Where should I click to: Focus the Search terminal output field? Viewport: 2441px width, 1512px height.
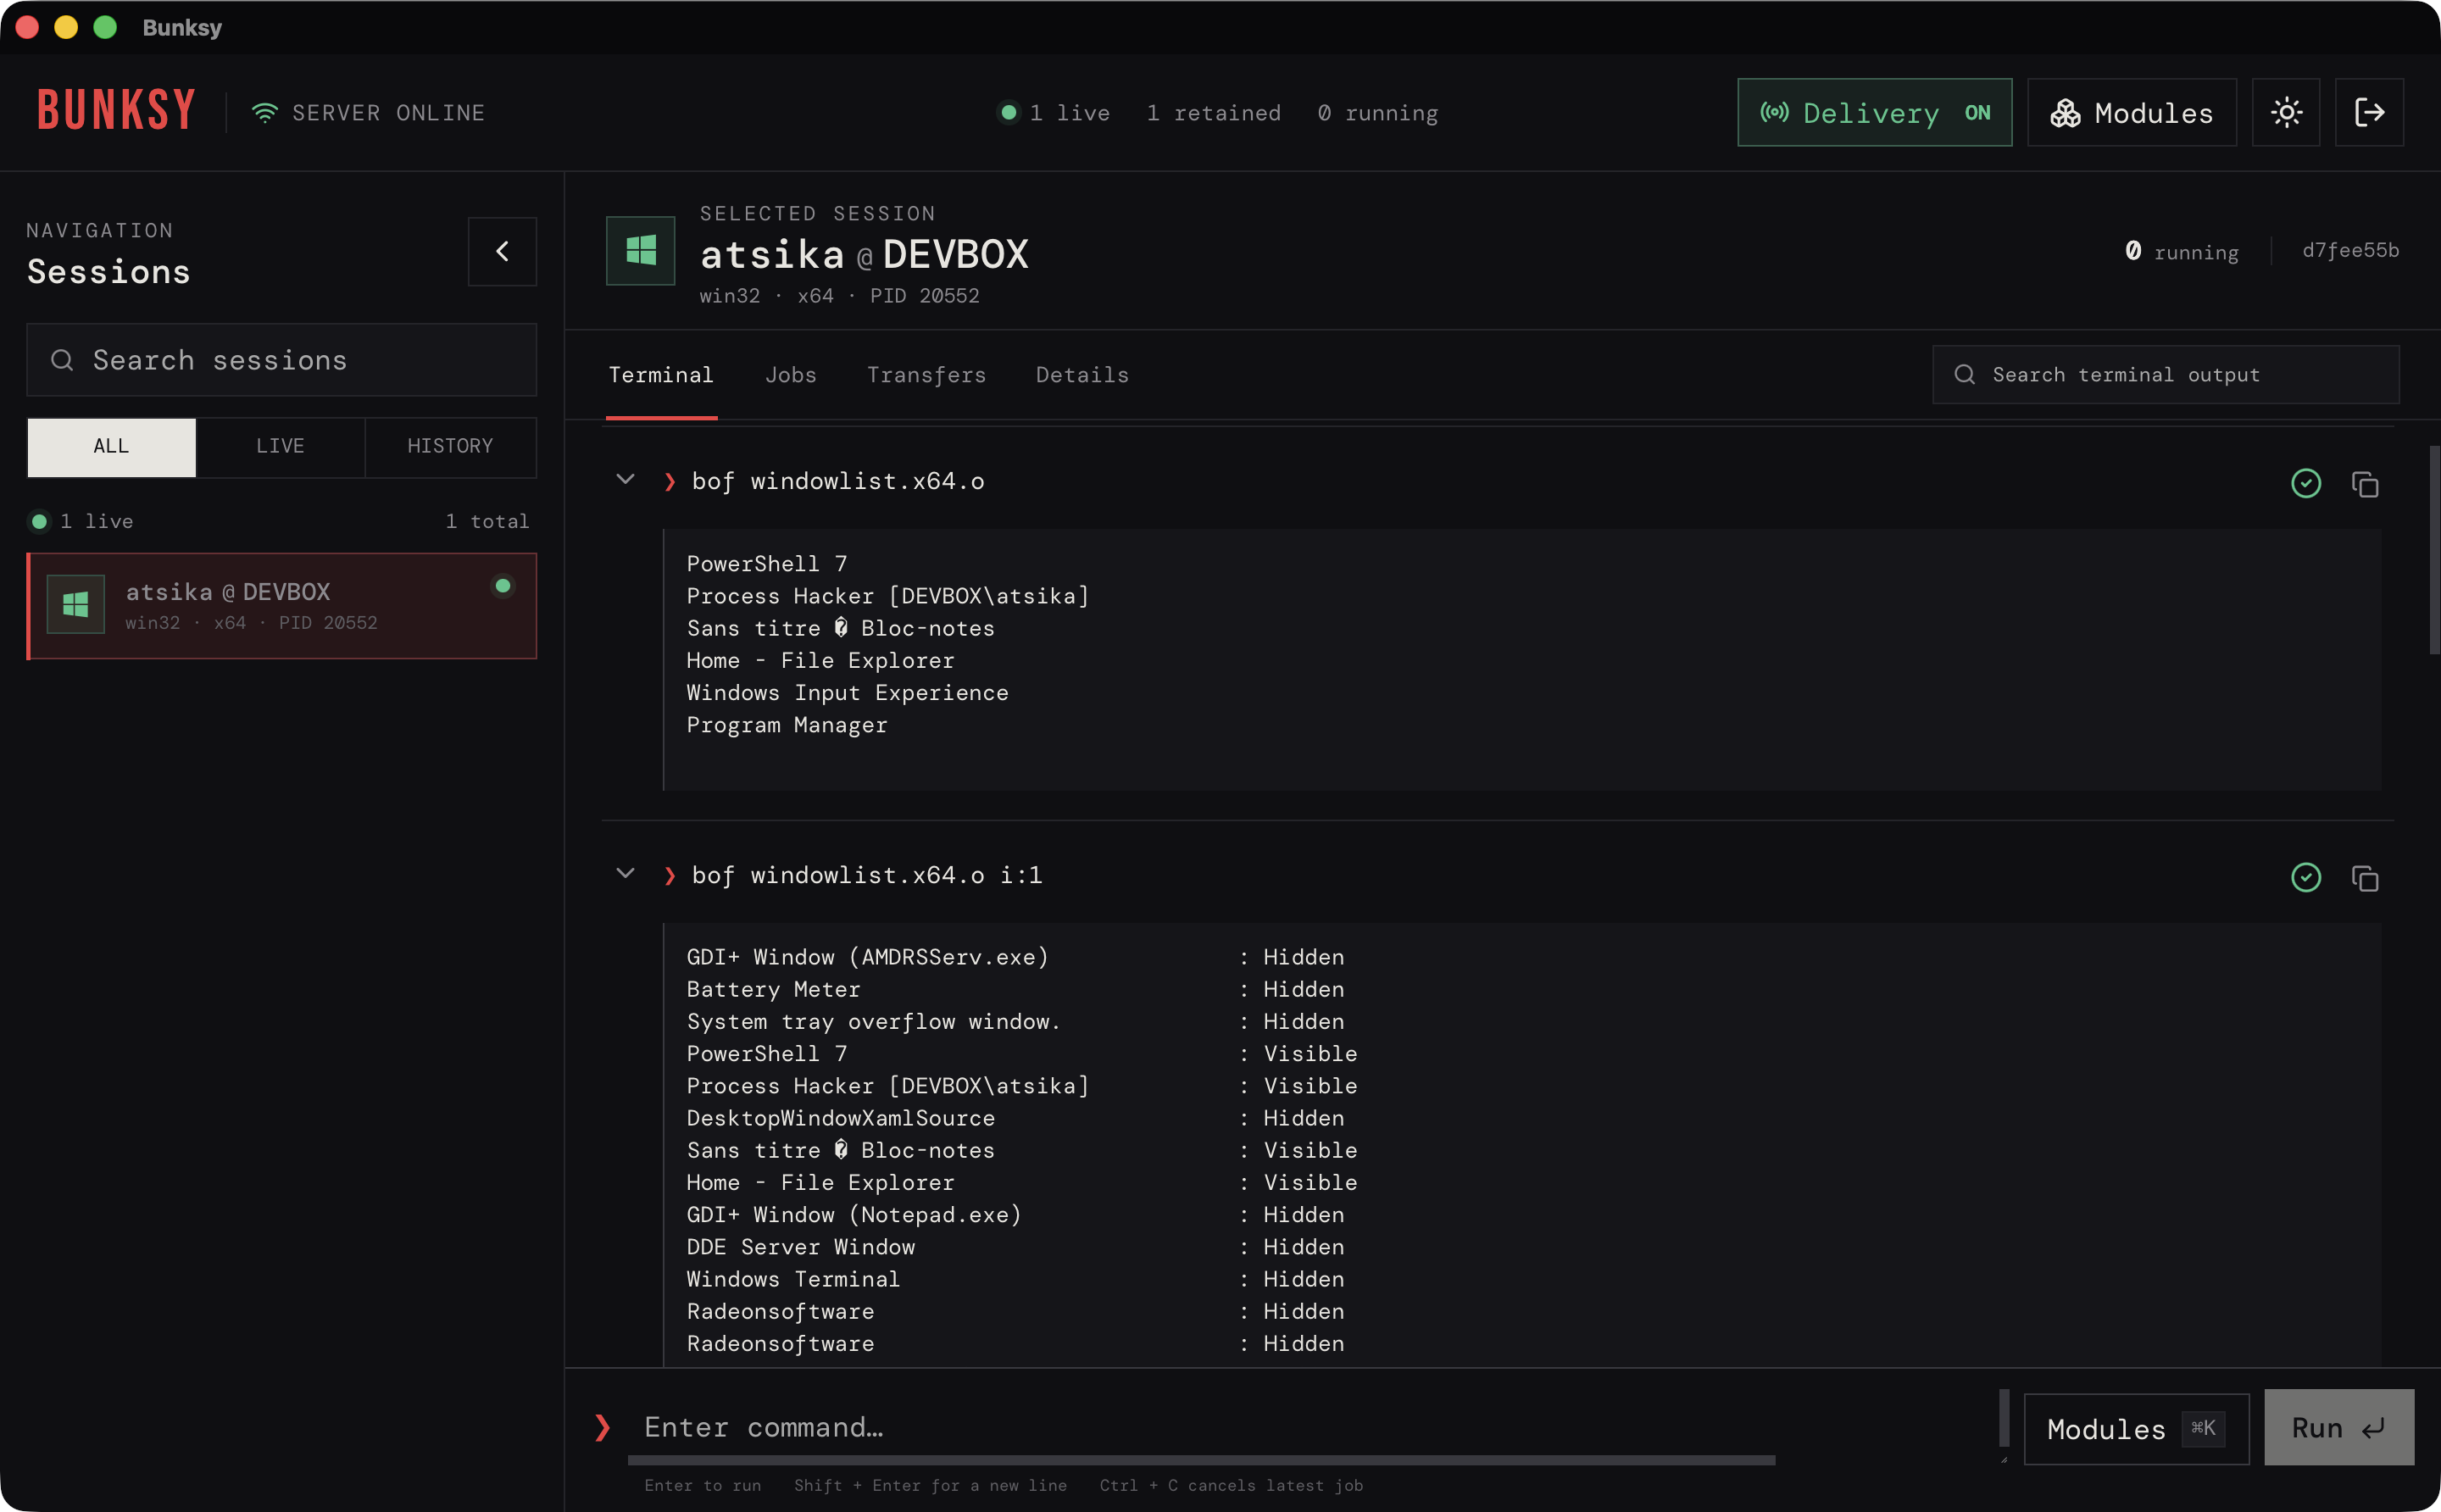(2165, 375)
